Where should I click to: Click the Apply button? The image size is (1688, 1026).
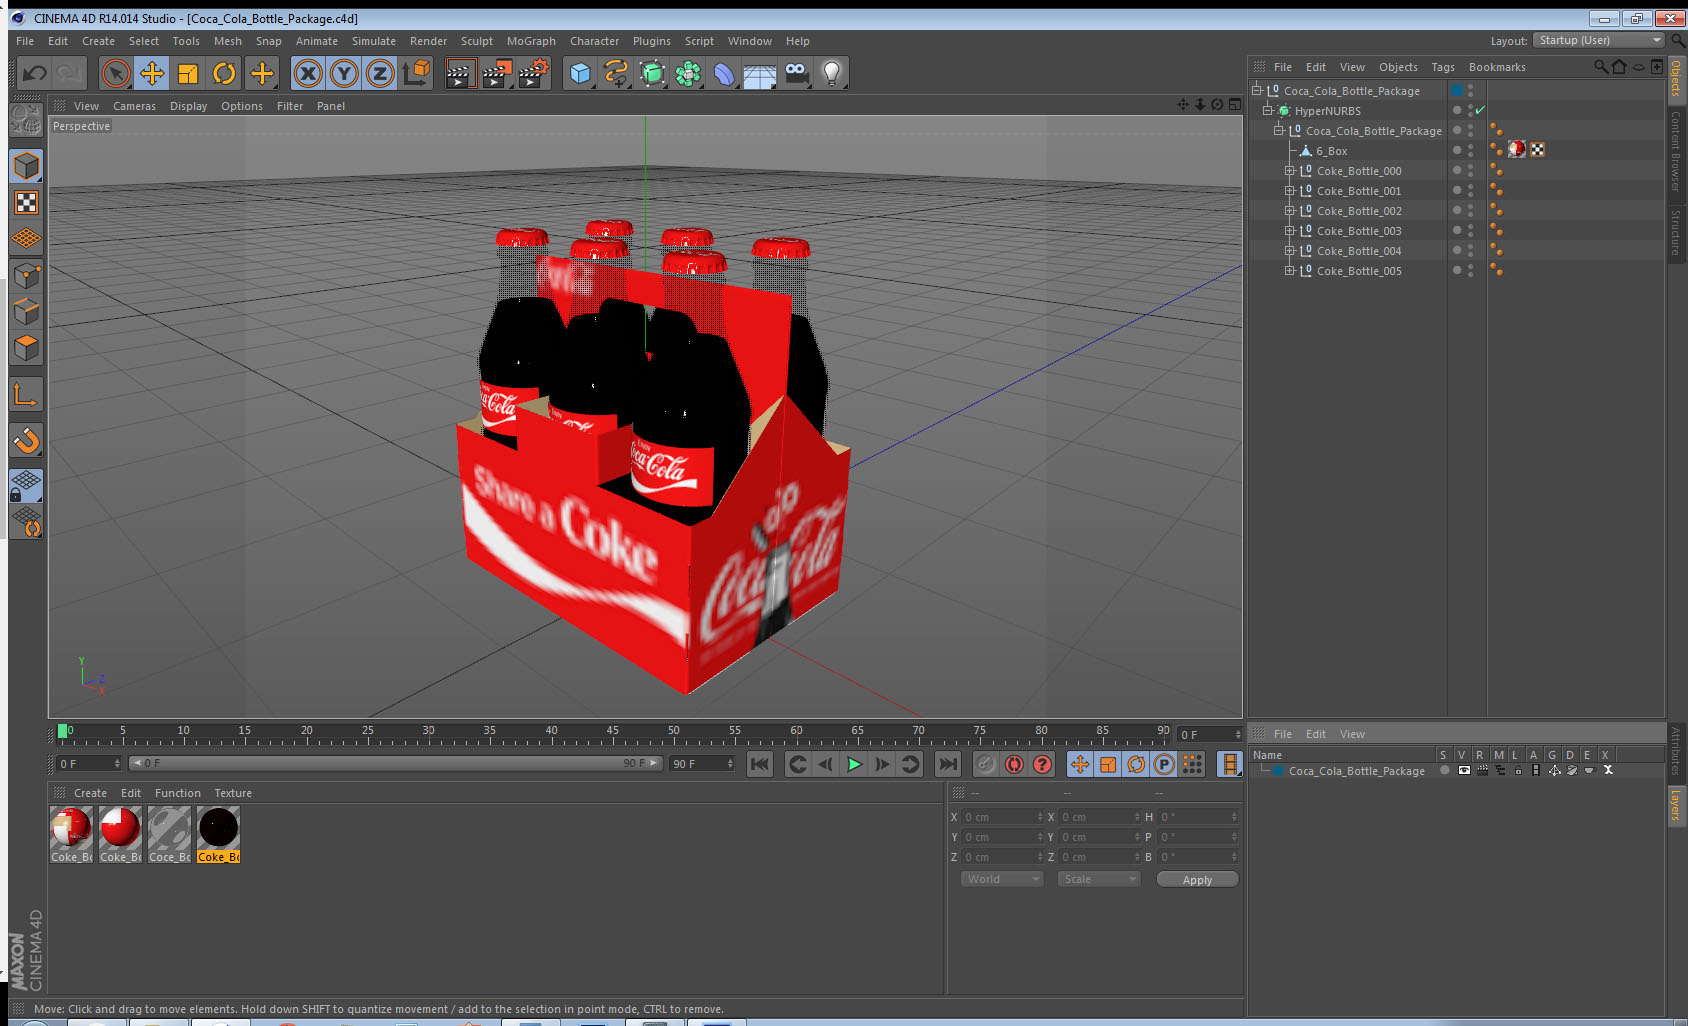(x=1197, y=880)
